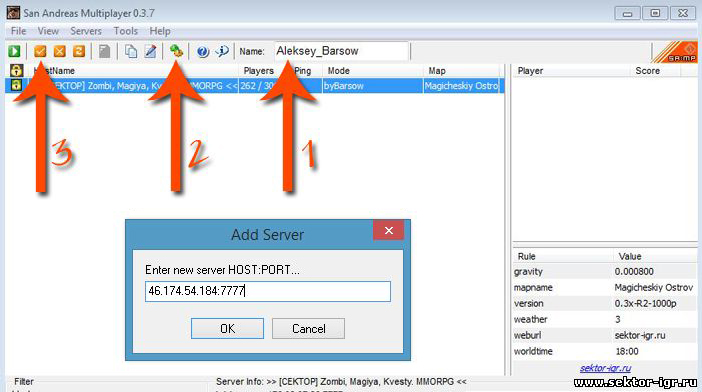The height and width of the screenshot is (392, 702).
Task: Click the padlock icon on the CEKTOP server row
Action: pyautogui.click(x=16, y=85)
